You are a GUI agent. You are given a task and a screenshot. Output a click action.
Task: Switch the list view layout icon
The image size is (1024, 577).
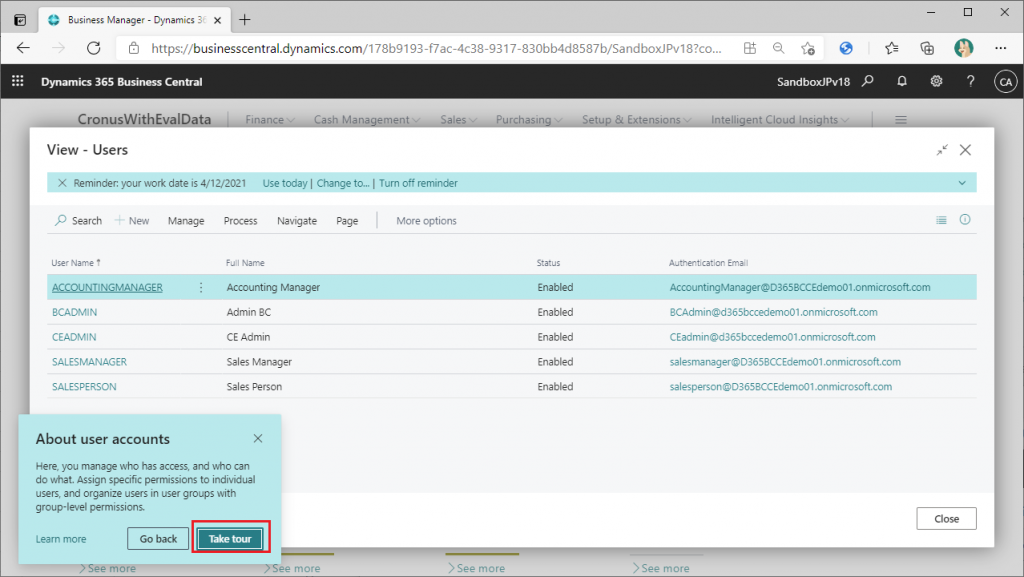941,220
